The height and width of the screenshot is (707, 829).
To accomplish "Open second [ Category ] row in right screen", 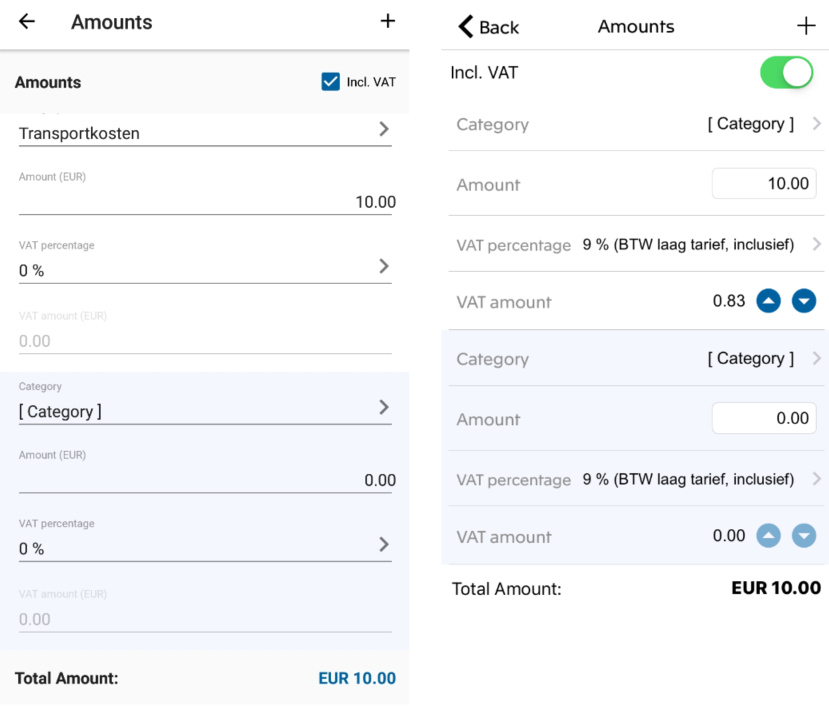I will [637, 359].
